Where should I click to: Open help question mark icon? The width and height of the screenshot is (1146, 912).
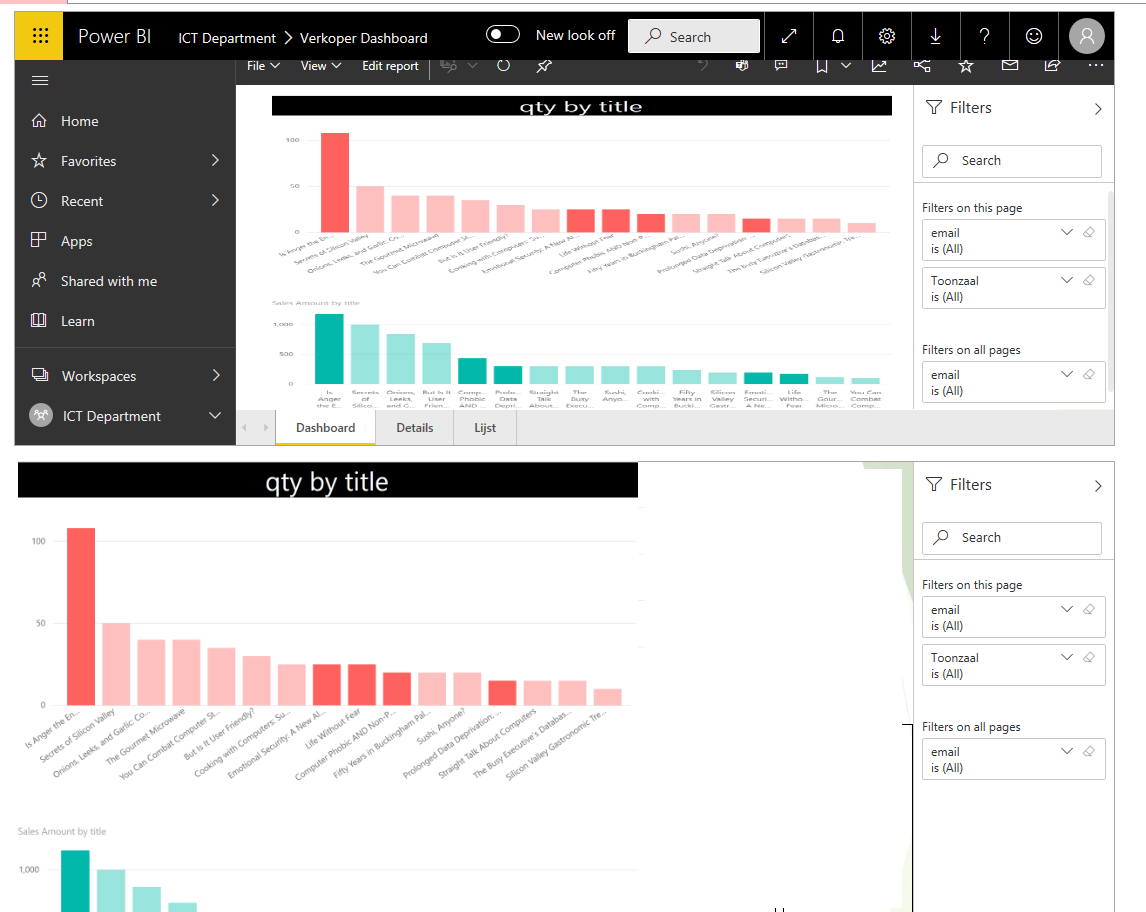[x=984, y=36]
